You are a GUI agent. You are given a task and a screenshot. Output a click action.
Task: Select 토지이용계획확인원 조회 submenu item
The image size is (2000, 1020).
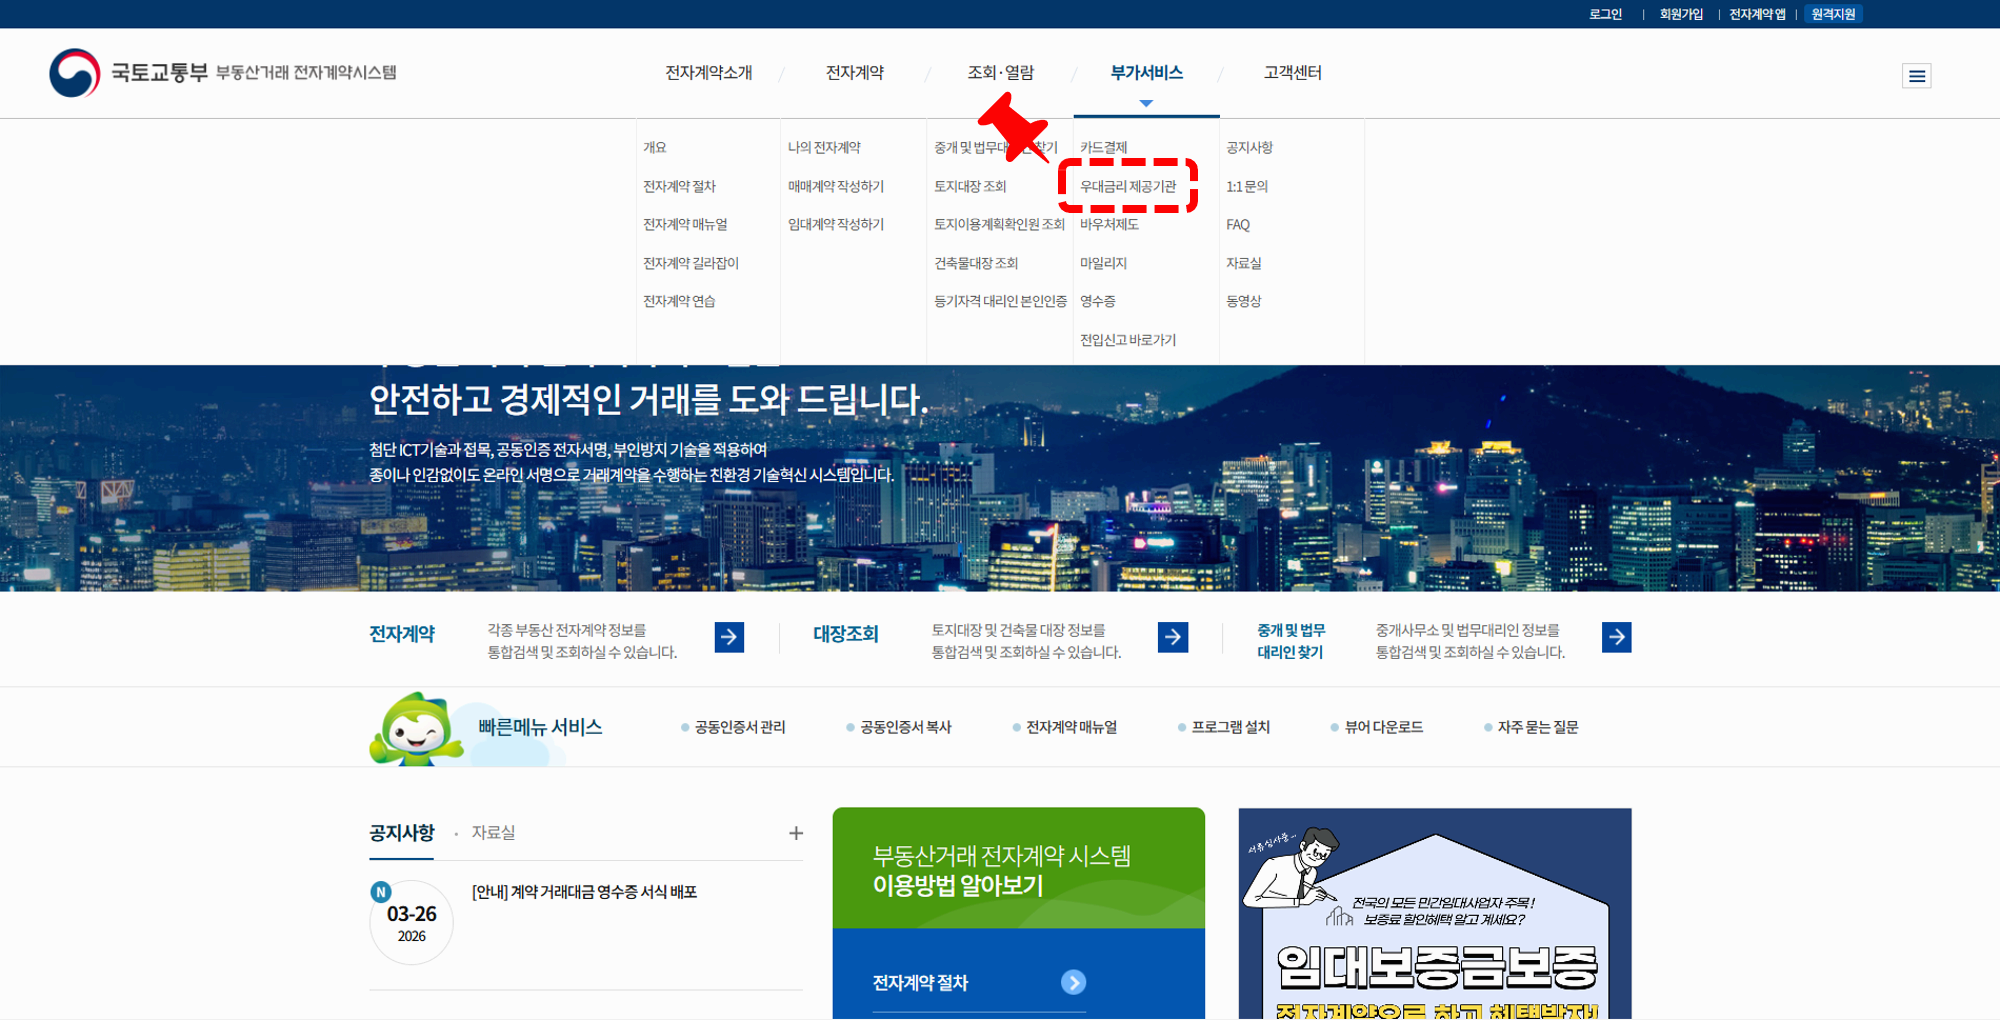[999, 224]
